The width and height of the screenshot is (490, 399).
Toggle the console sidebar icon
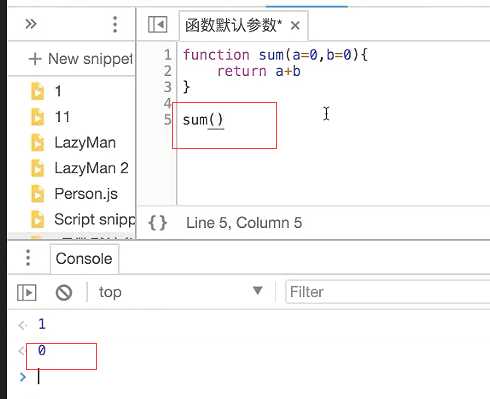(27, 293)
